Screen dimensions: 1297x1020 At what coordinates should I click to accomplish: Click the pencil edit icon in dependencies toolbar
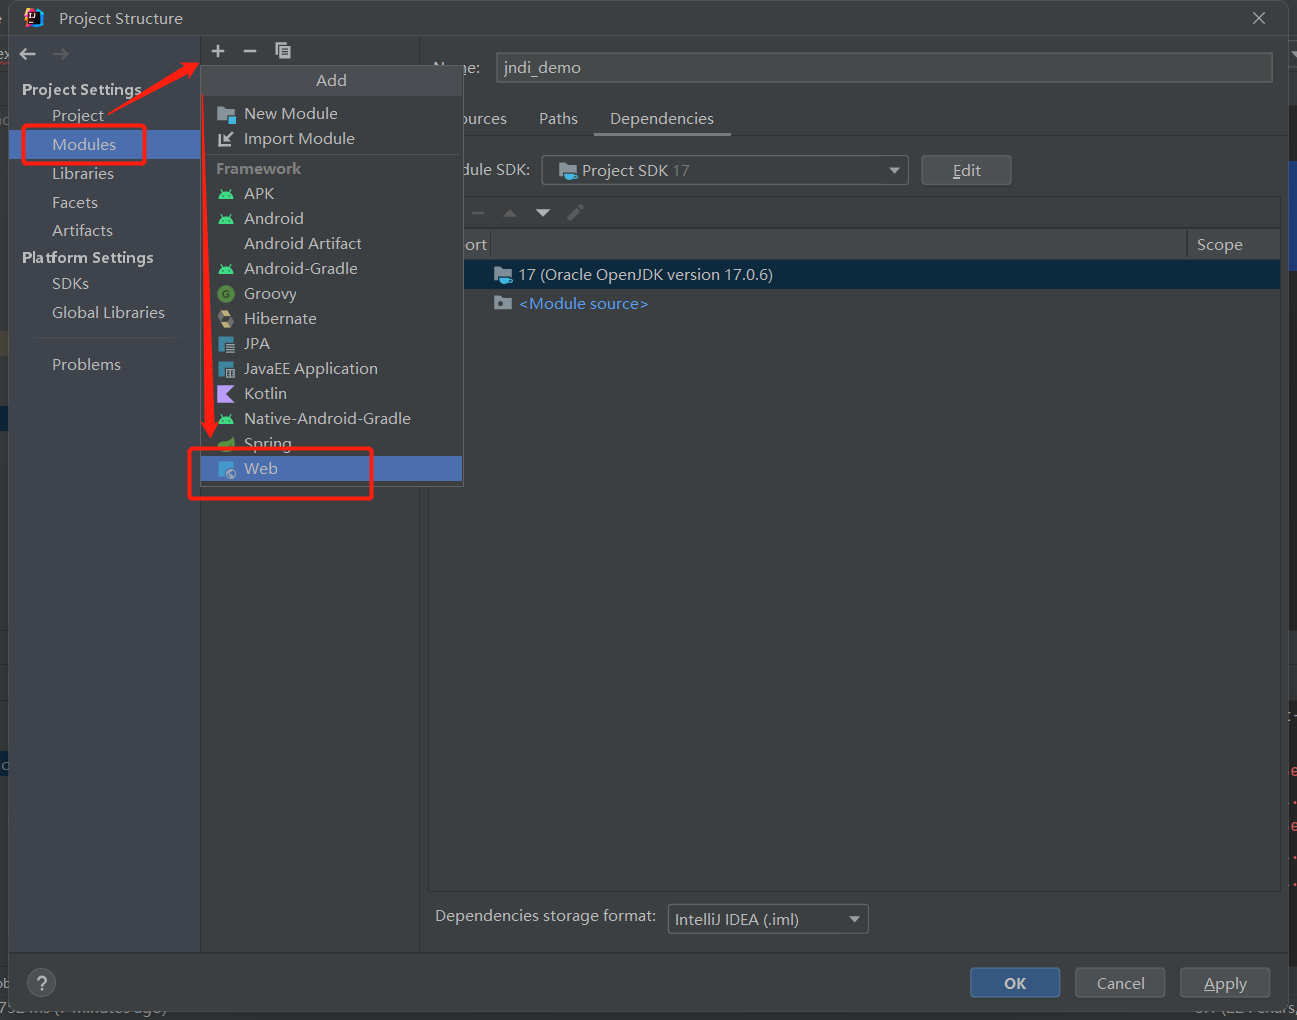click(x=575, y=212)
